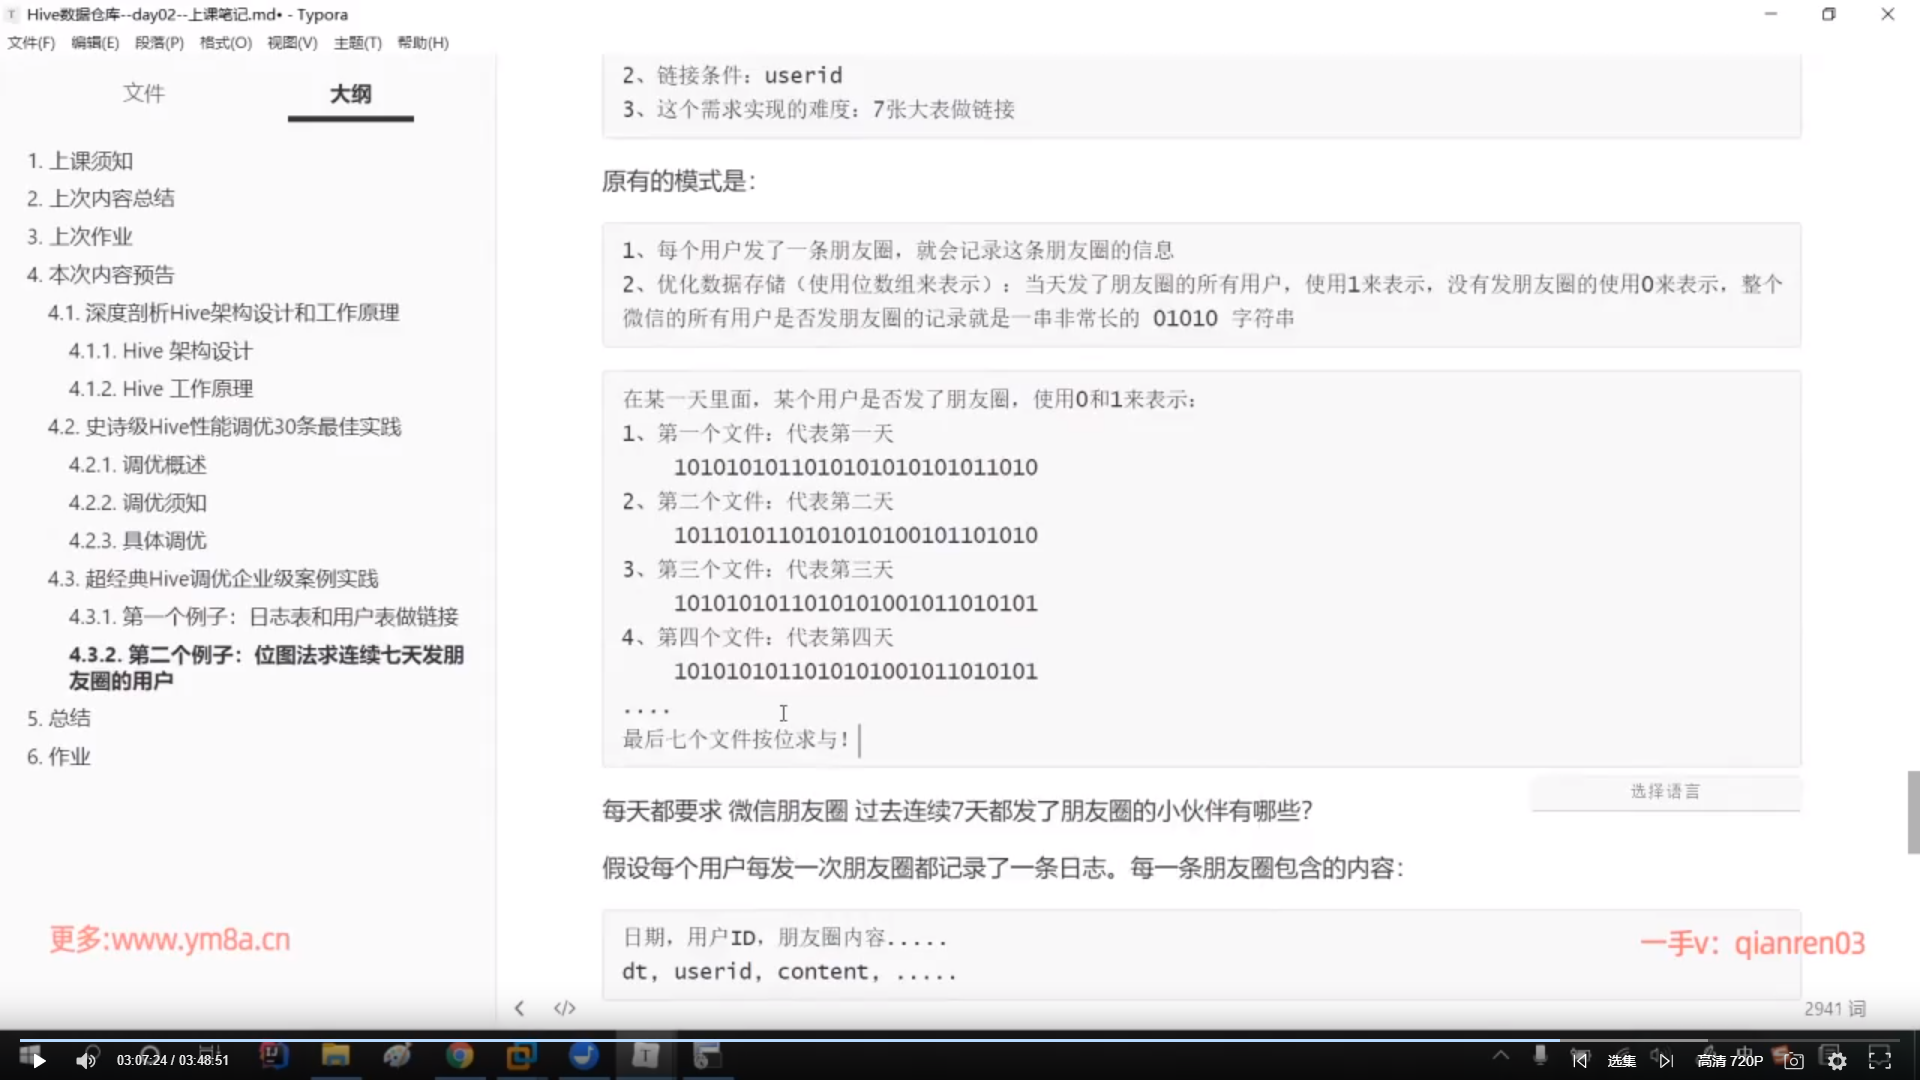Go to outline heading 5. 总结
The image size is (1920, 1080).
pyautogui.click(x=59, y=718)
